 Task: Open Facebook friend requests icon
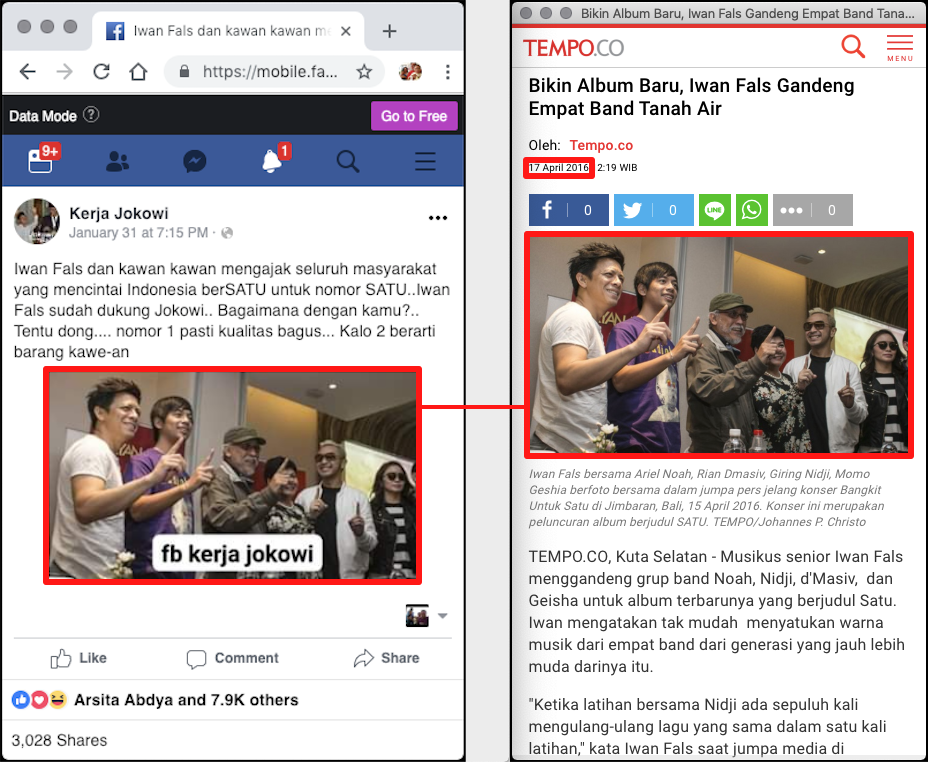(118, 162)
